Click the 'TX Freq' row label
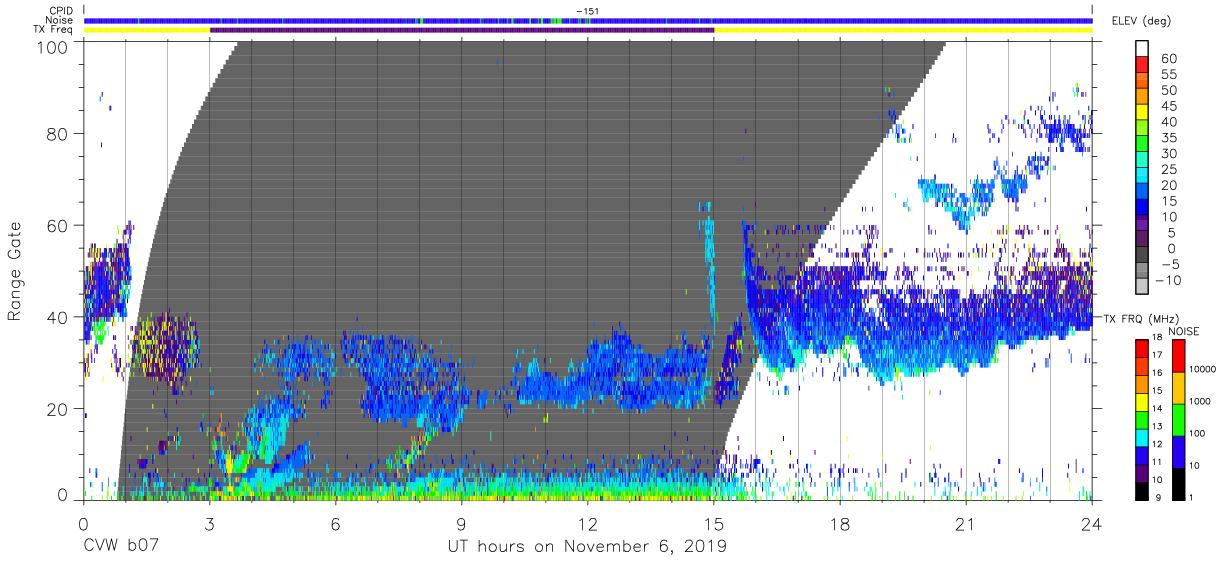 54,30
